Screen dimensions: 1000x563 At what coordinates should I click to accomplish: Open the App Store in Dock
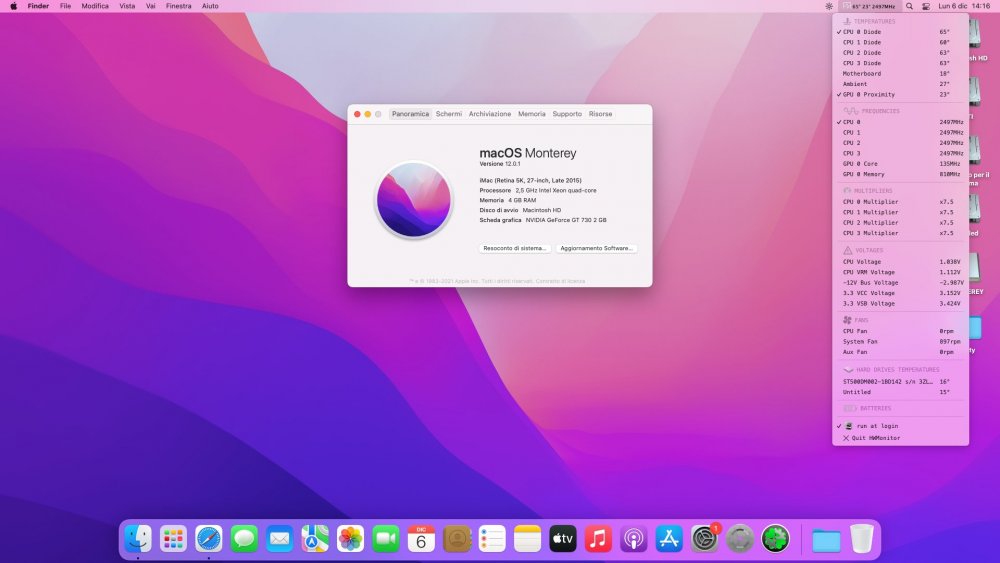pyautogui.click(x=669, y=539)
